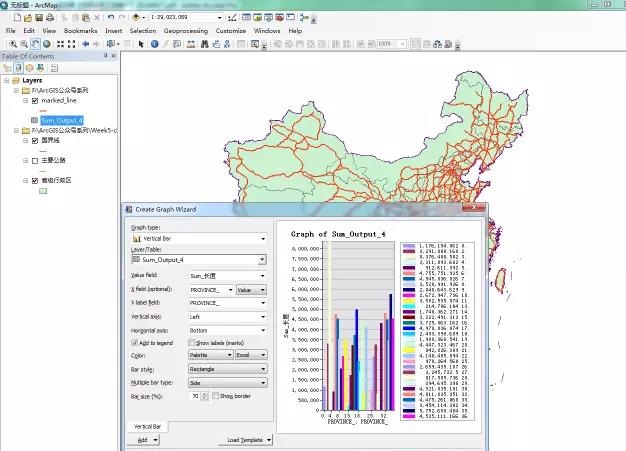Open the Customize menu

(x=231, y=31)
